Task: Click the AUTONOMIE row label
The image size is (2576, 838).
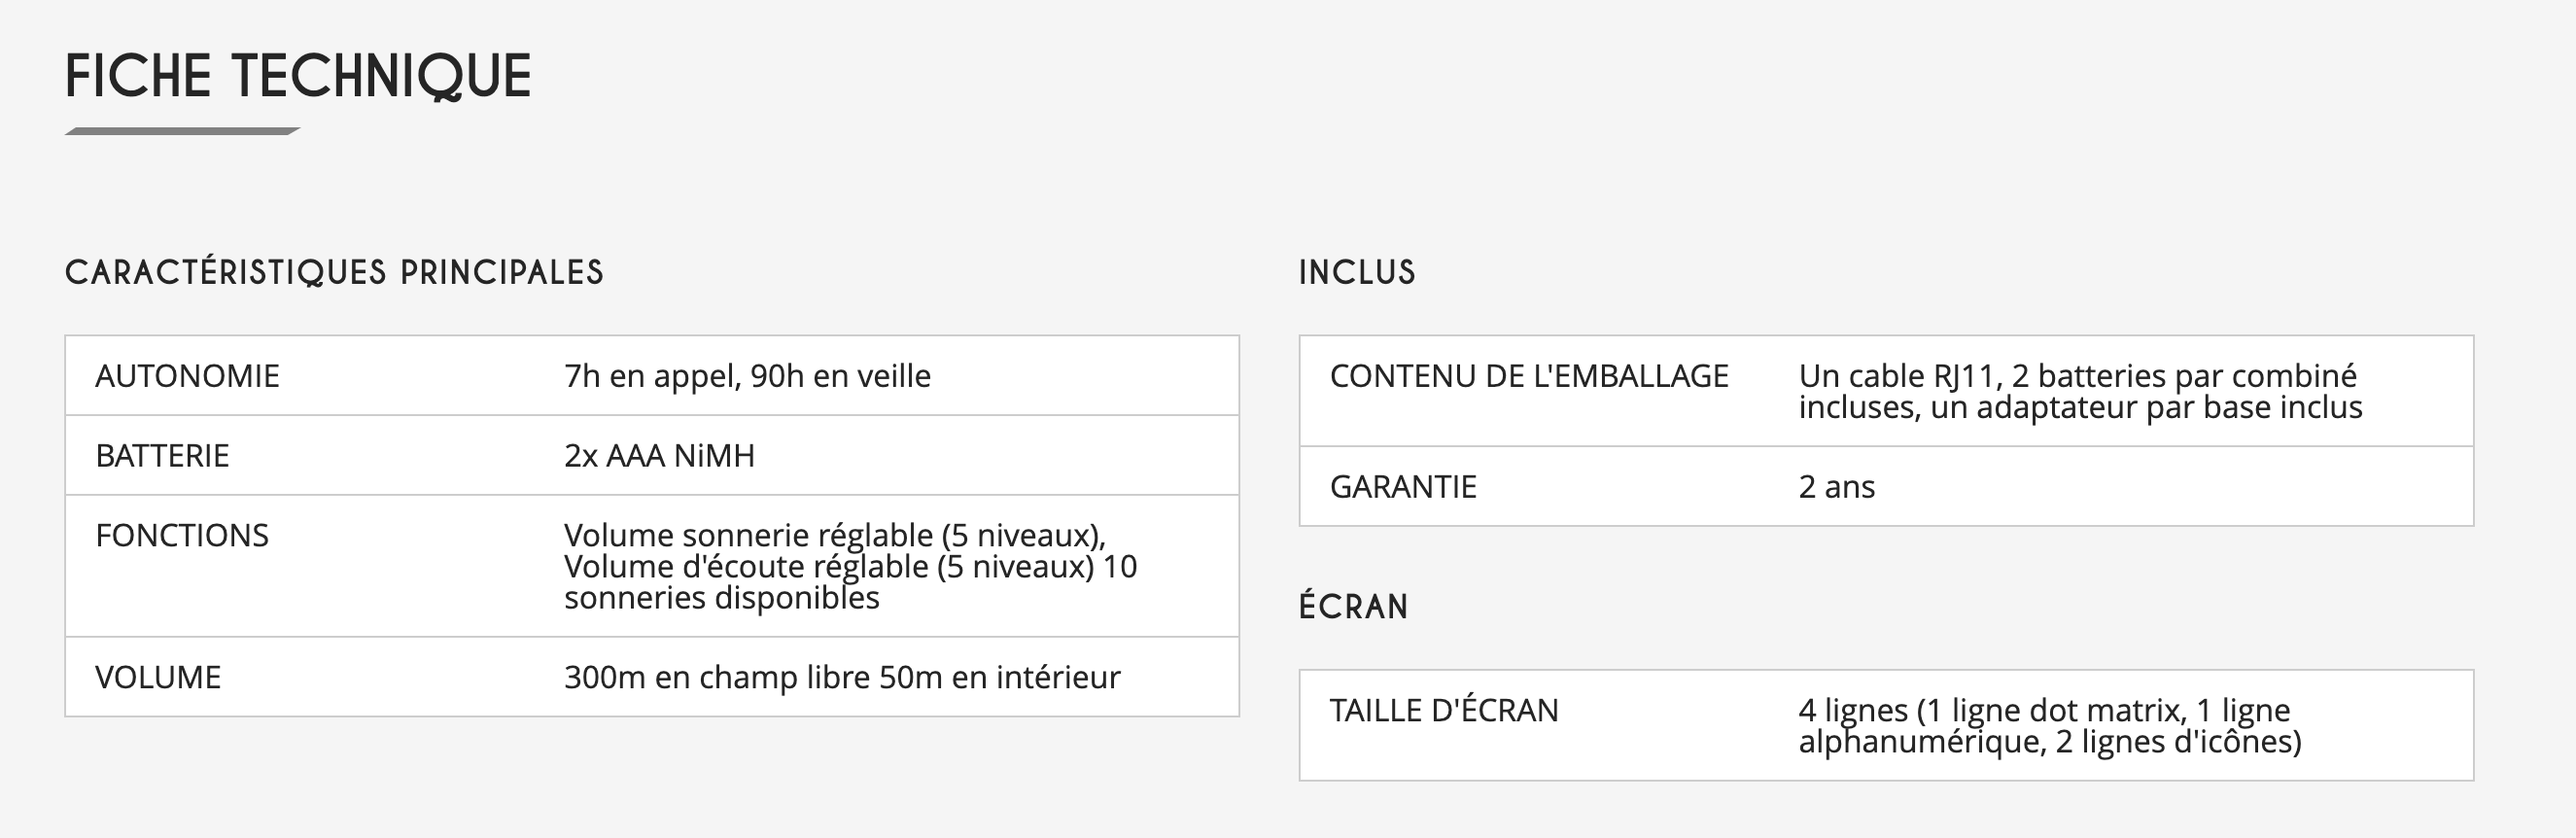Action: click(x=187, y=376)
